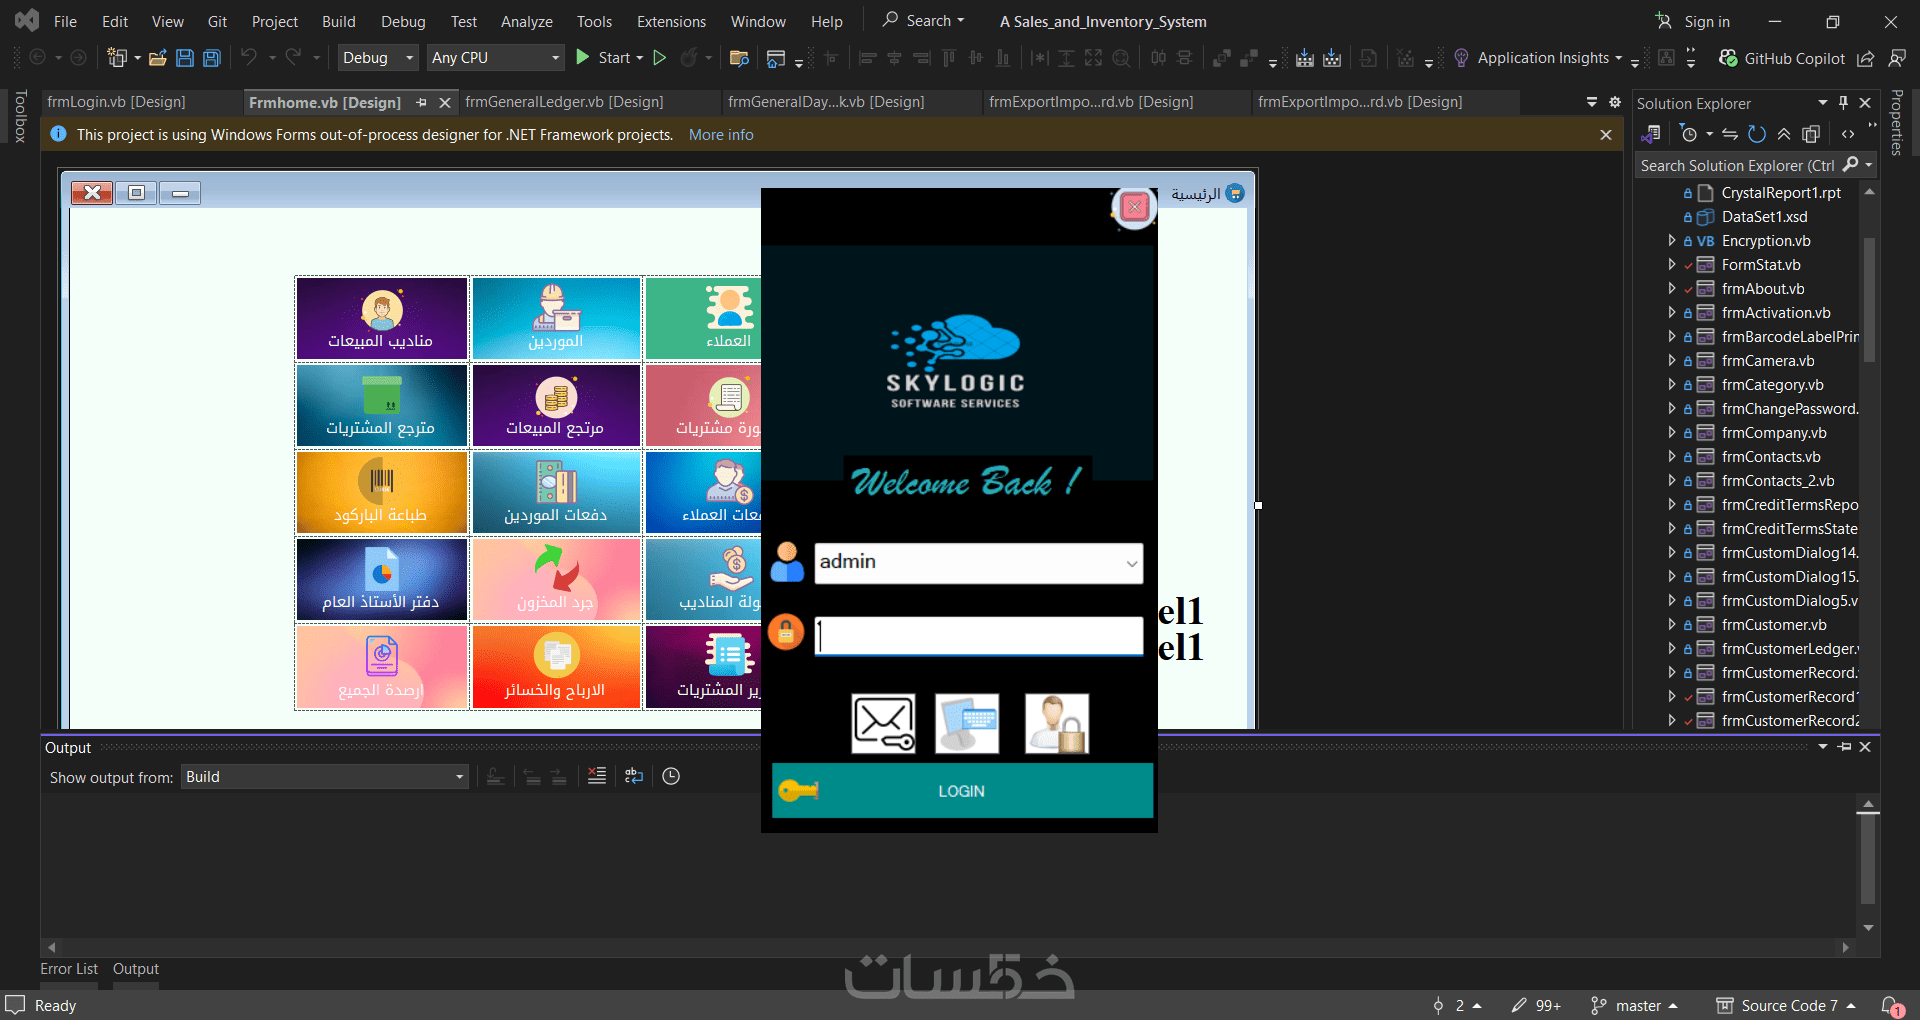Open the Source Code 7 repository selector

tap(1787, 1005)
